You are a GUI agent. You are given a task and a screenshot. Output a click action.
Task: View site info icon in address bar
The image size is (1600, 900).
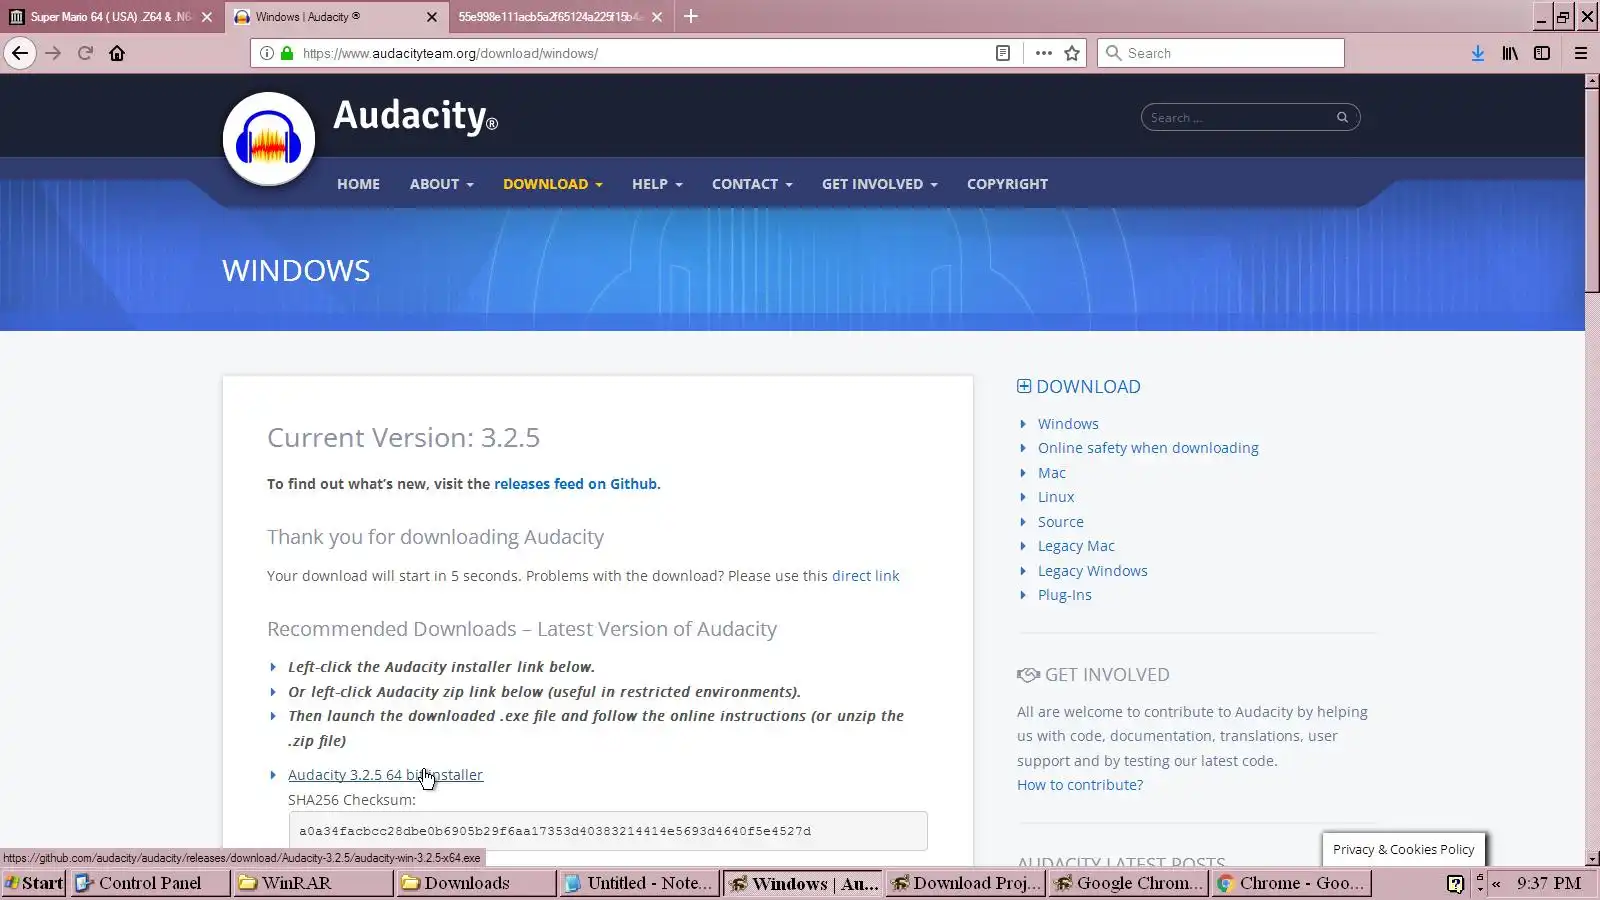pos(267,53)
